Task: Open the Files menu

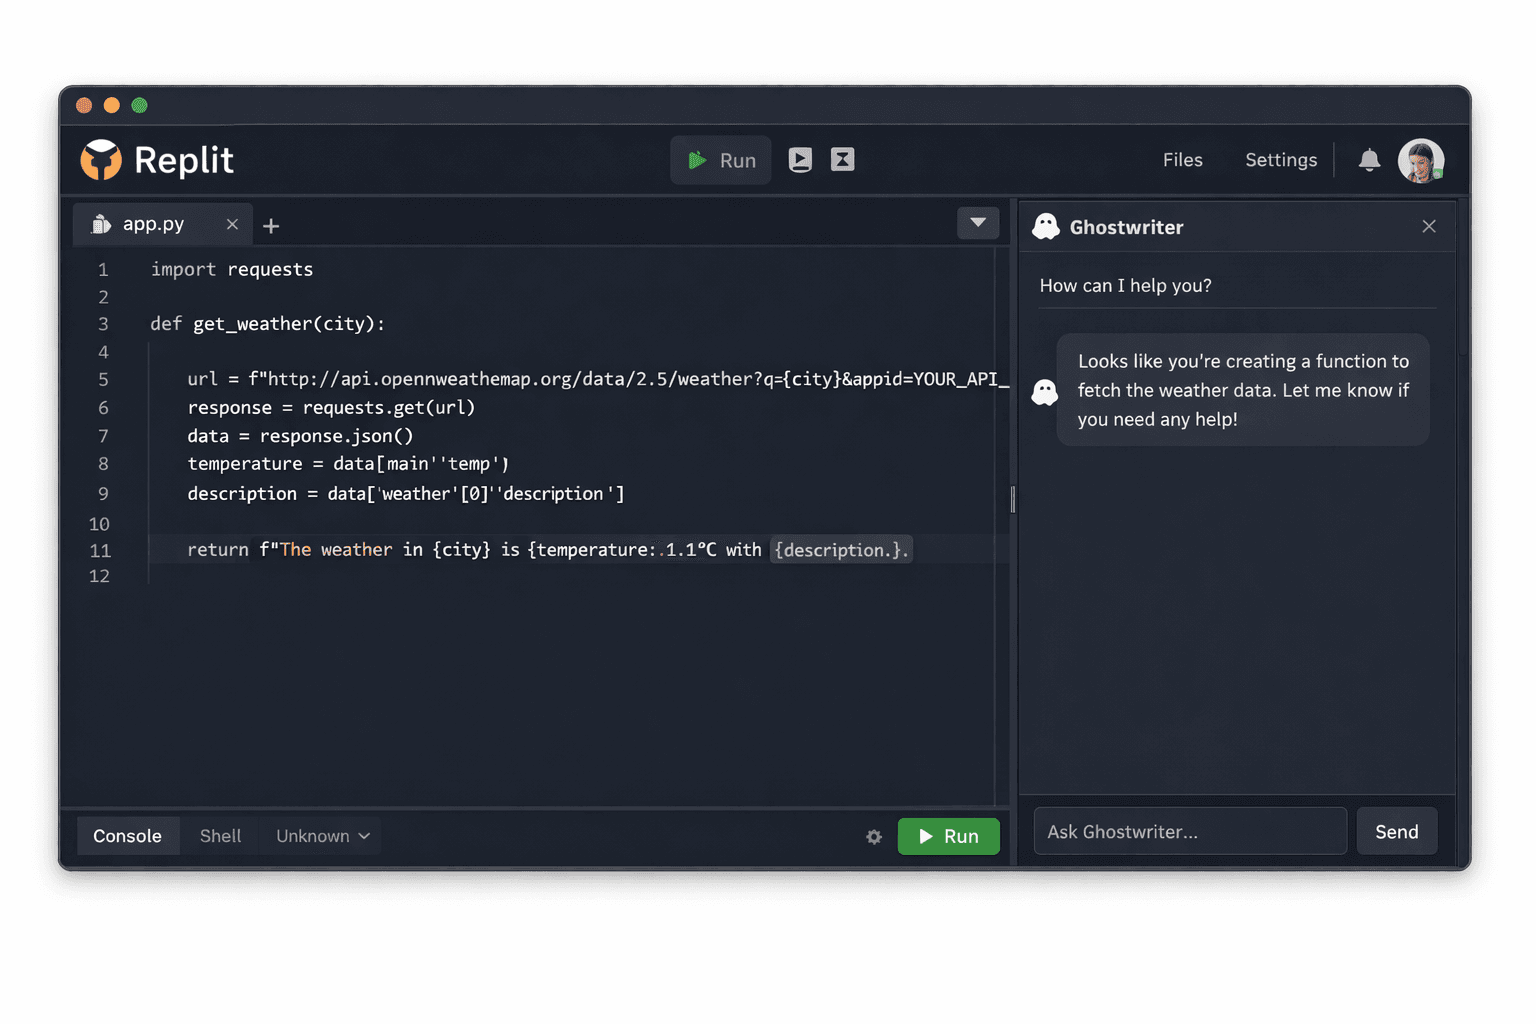Action: (1182, 160)
